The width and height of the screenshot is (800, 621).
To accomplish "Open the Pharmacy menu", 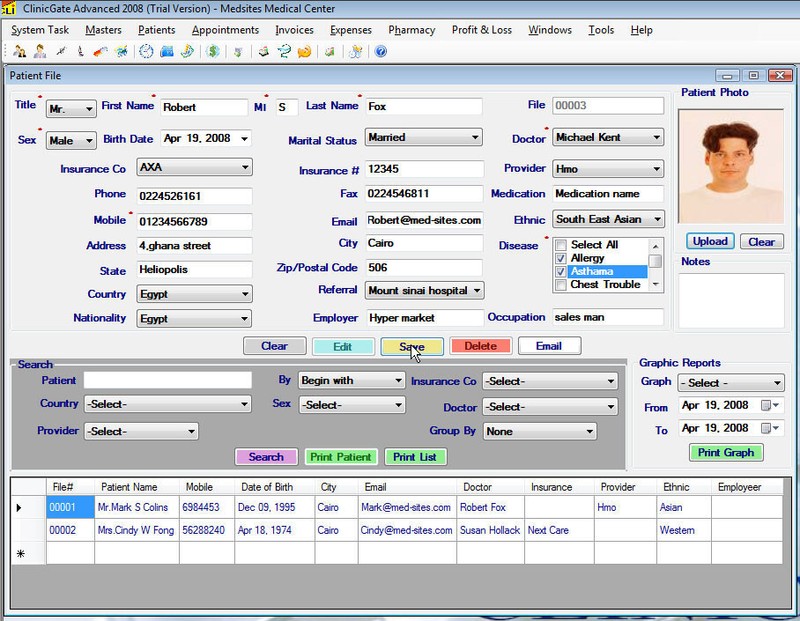I will 412,30.
